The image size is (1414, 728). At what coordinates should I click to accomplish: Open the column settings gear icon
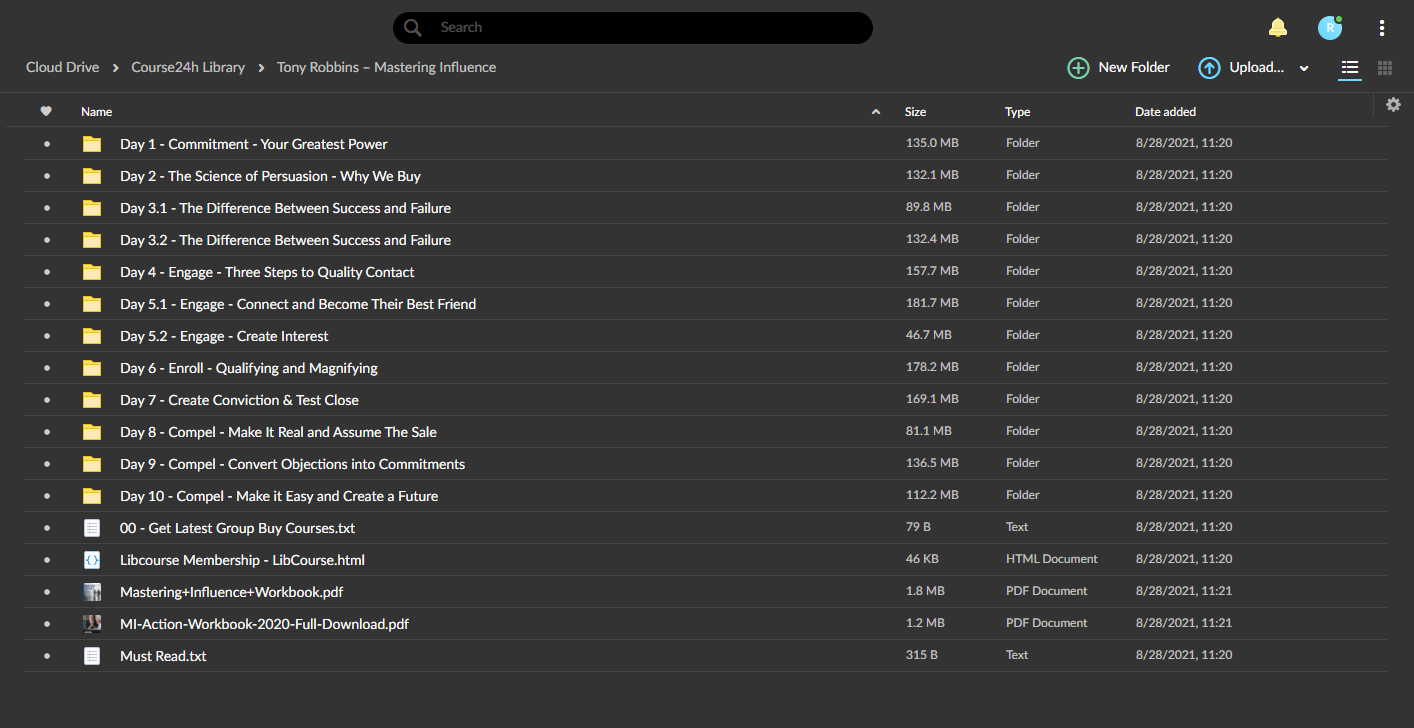[1393, 104]
